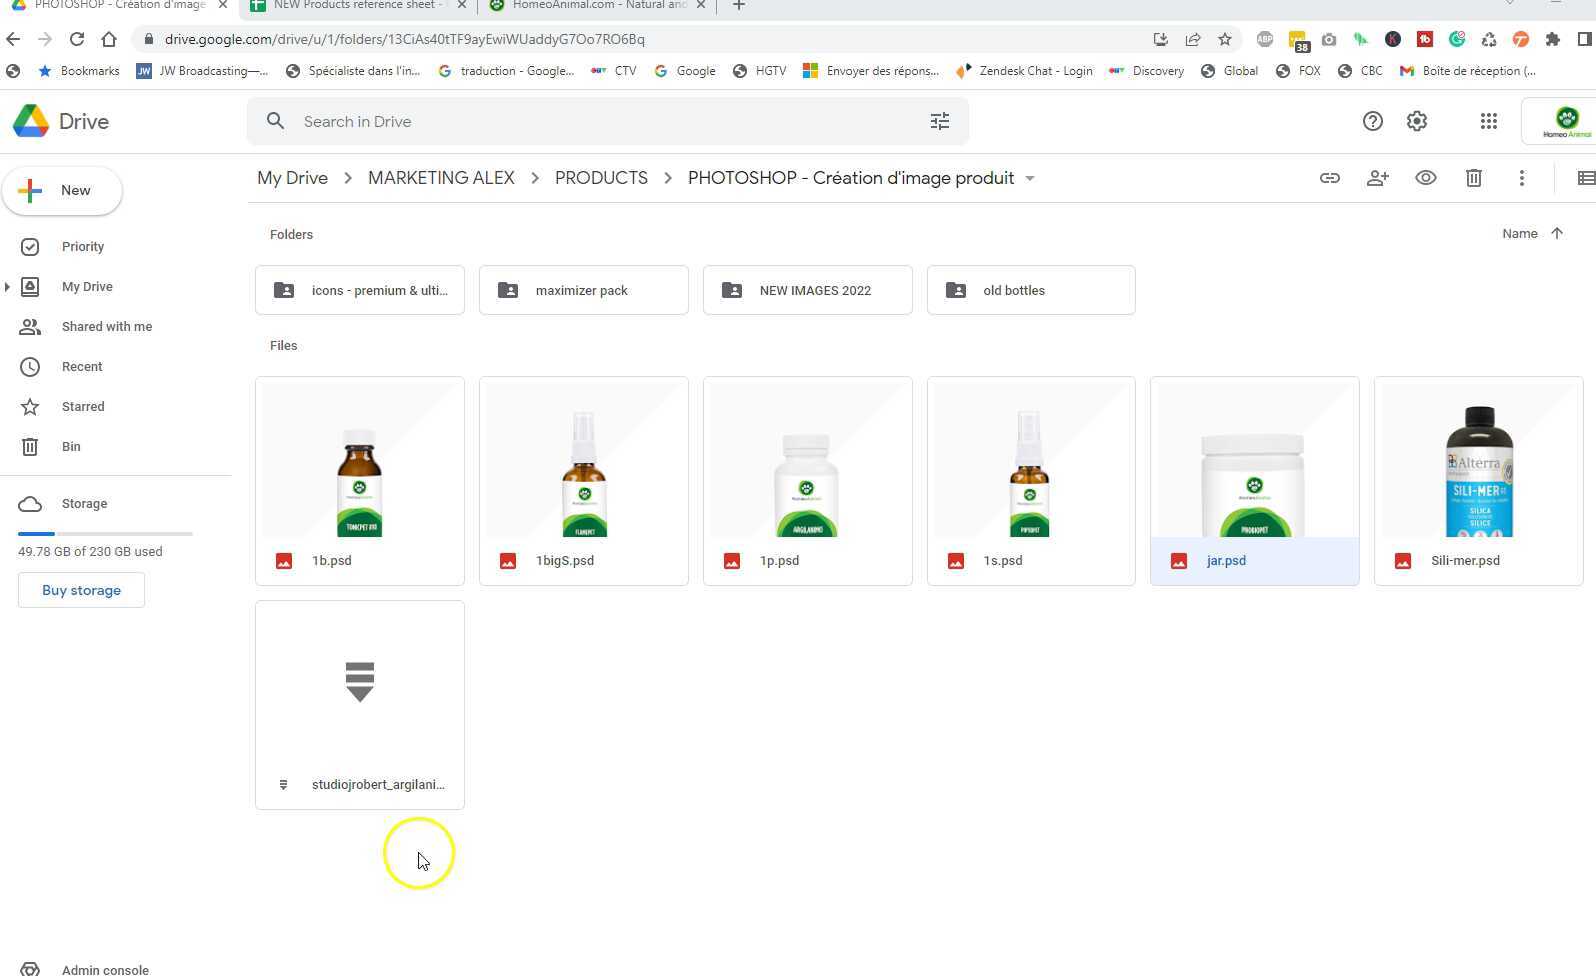Click the Remove trash bin icon
This screenshot has height=976, width=1596.
(x=1473, y=178)
